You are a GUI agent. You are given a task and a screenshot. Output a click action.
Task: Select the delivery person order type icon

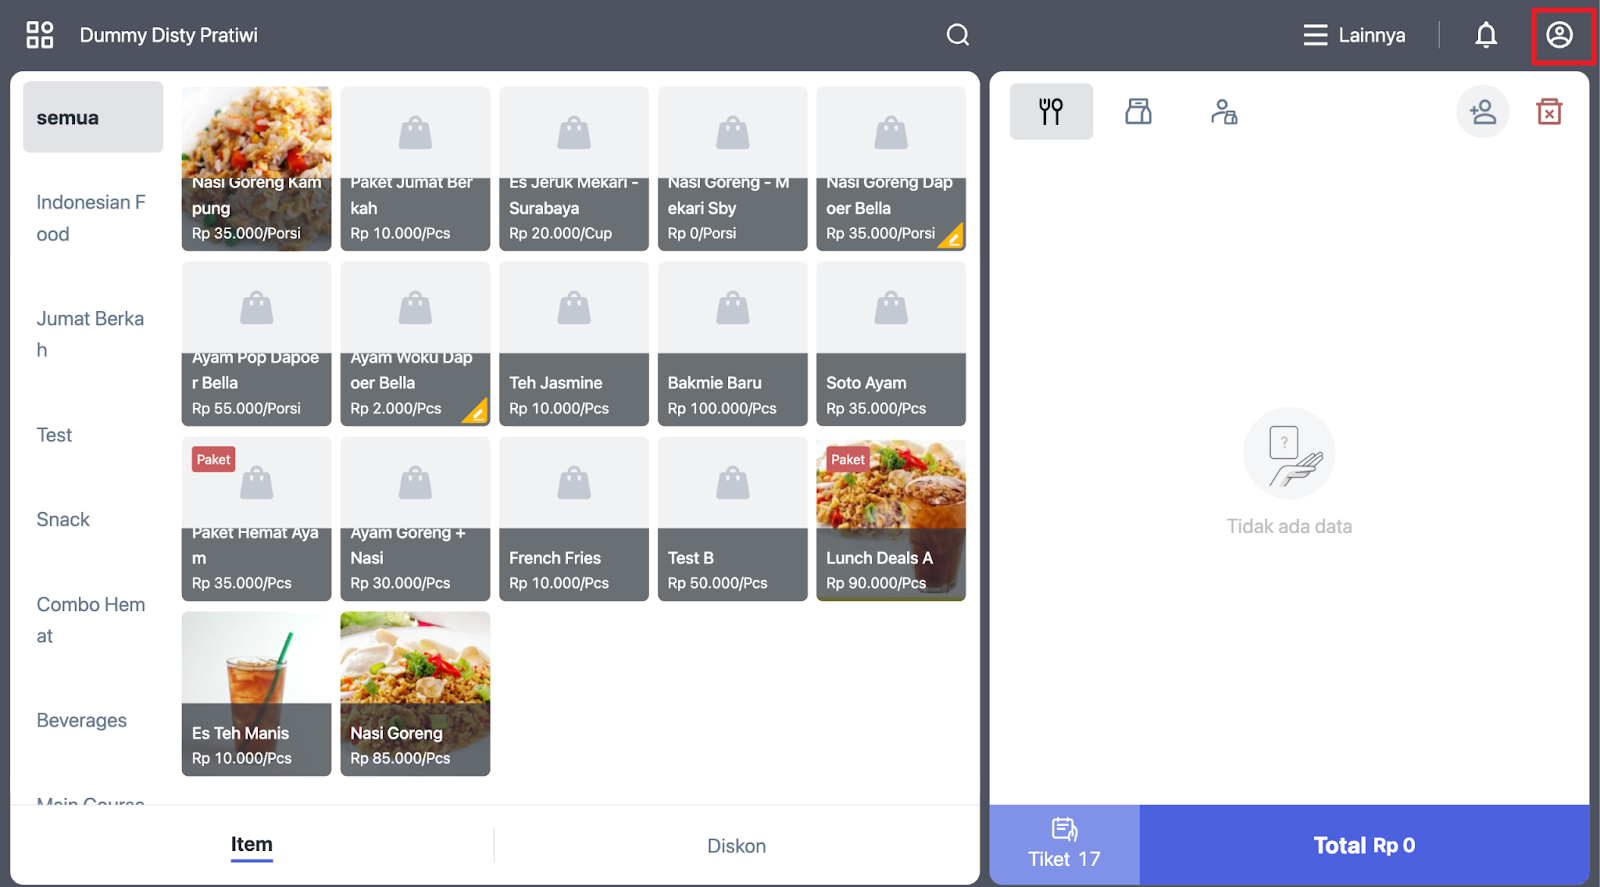(1224, 111)
